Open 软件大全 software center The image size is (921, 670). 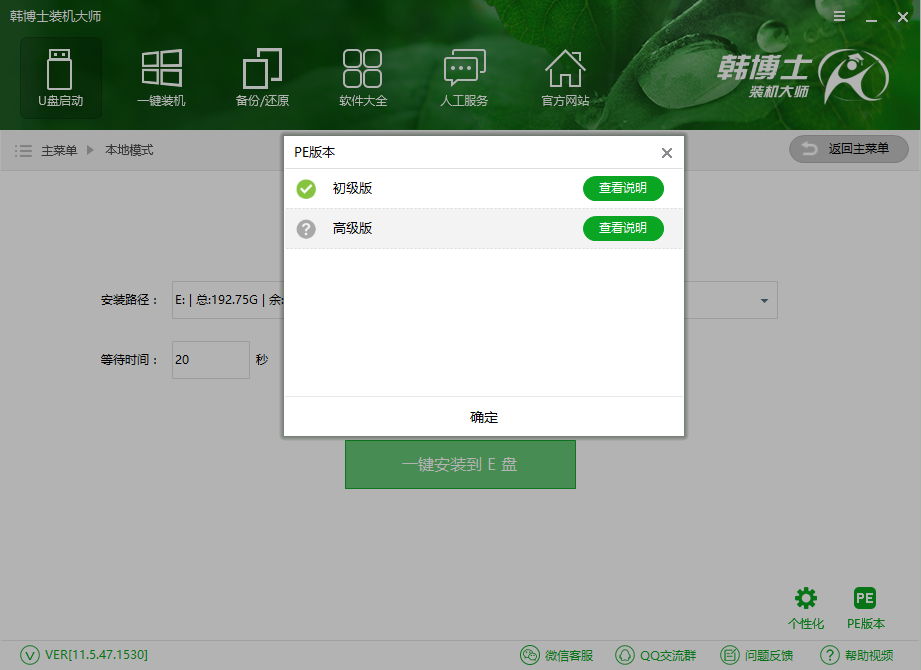pyautogui.click(x=362, y=77)
